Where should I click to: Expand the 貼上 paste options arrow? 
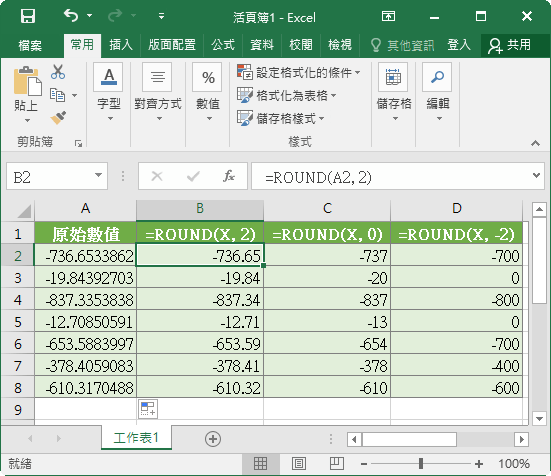point(27,120)
